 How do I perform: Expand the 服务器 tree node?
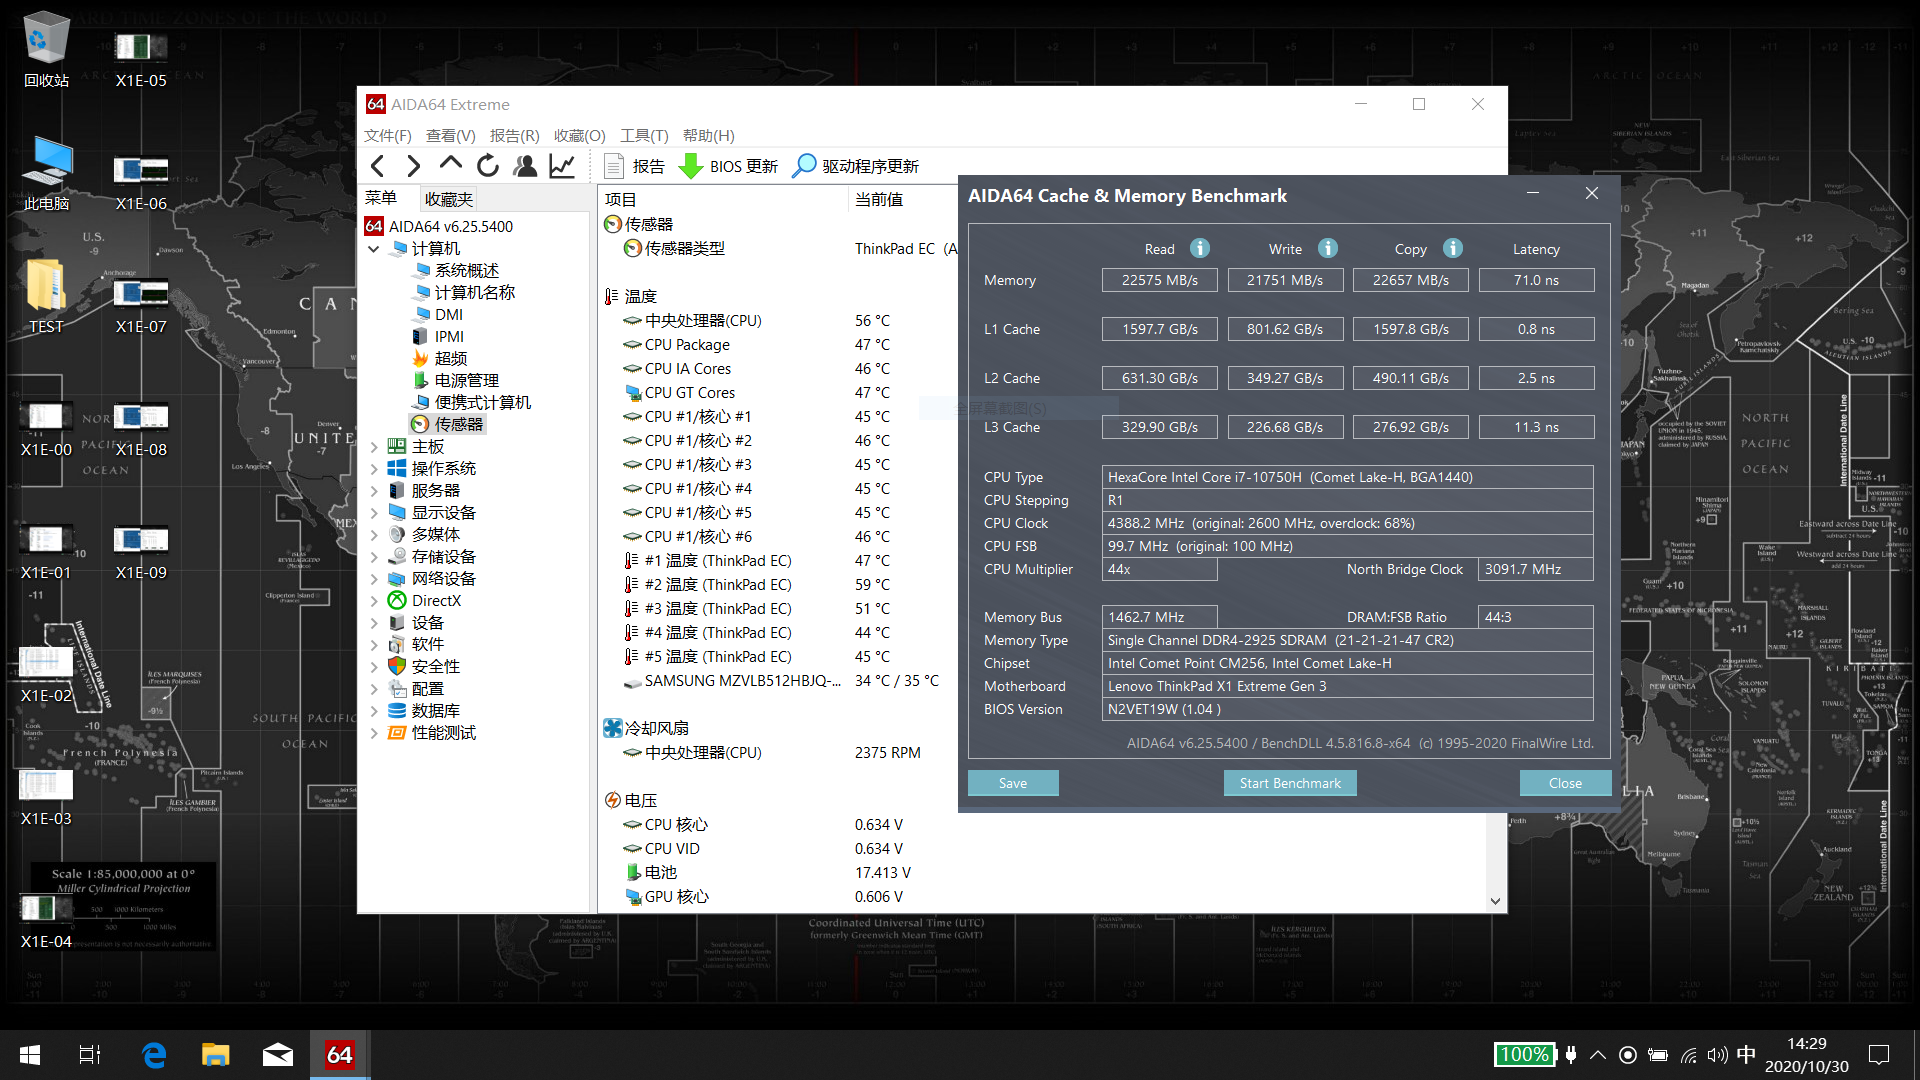click(374, 491)
